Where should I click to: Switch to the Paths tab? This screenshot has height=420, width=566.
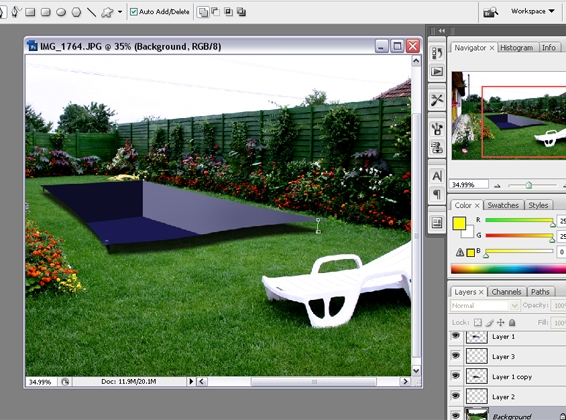coord(540,292)
